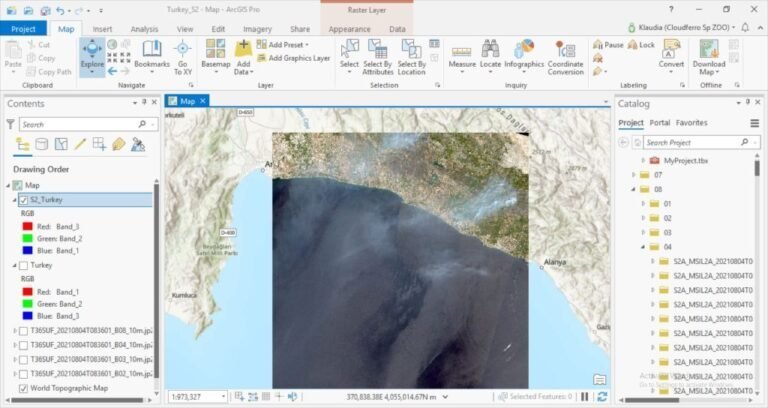
Task: Click the green Band_2 swatch under S2_Turkey
Action: click(x=27, y=239)
